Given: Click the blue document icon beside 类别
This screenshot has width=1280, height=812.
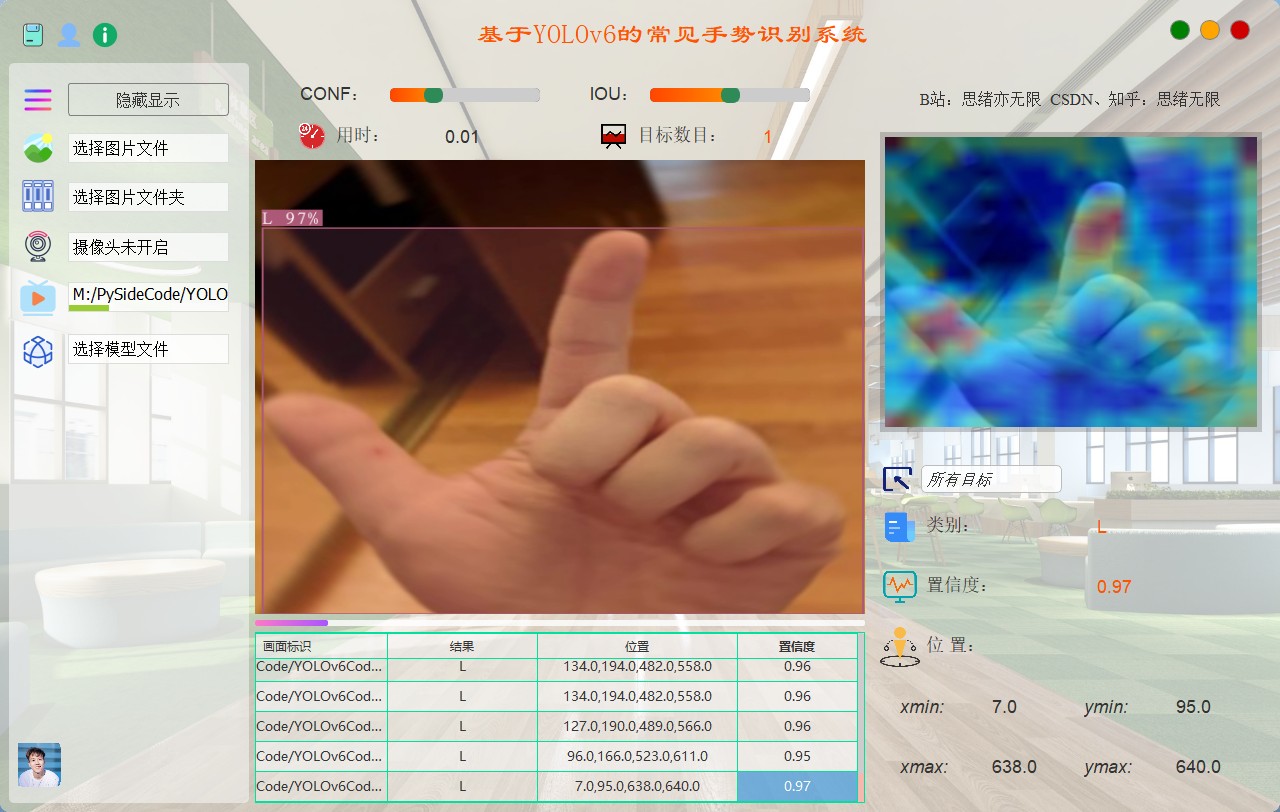Looking at the screenshot, I should 899,527.
